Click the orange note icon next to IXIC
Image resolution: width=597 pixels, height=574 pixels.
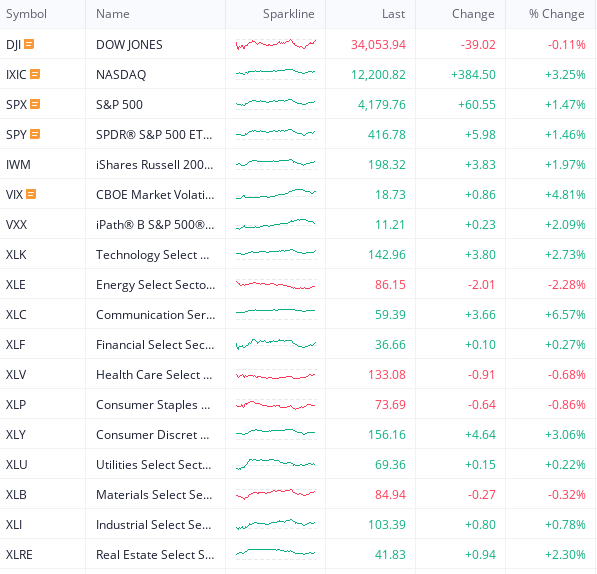35,74
